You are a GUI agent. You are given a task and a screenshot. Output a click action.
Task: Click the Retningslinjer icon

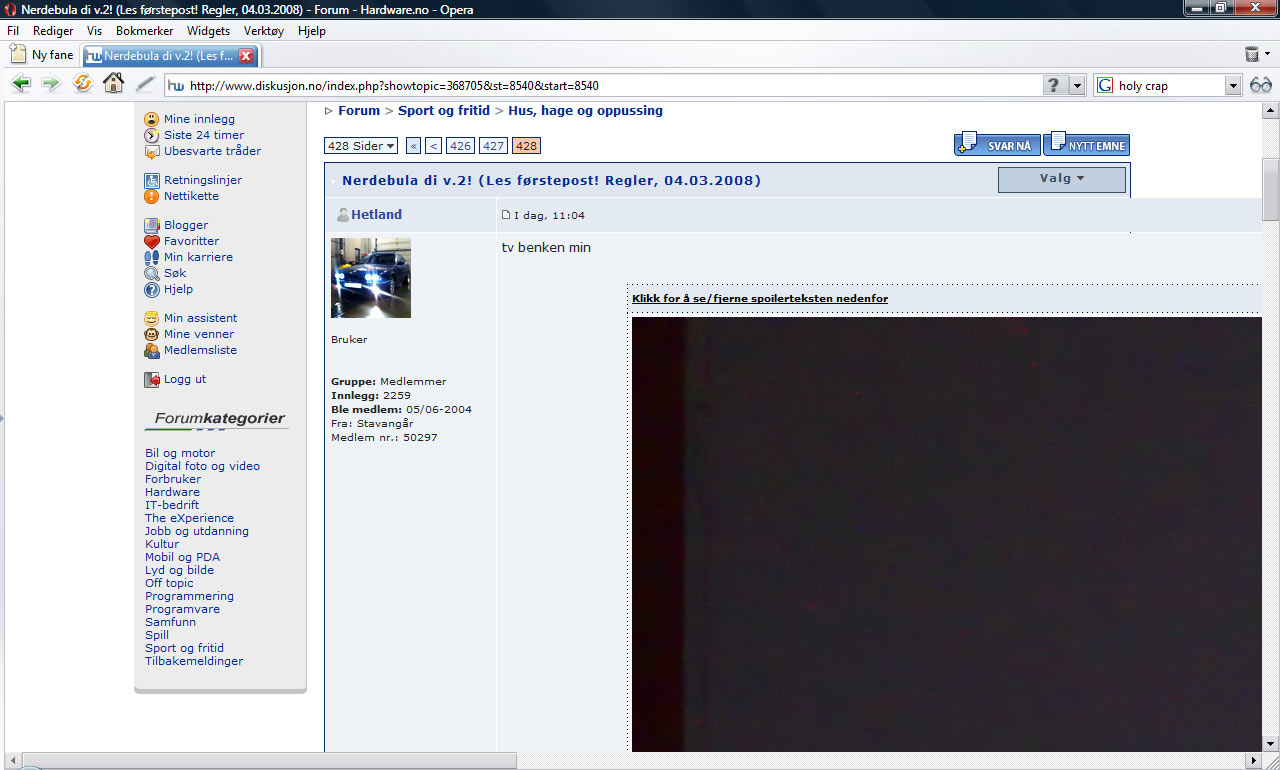(152, 180)
